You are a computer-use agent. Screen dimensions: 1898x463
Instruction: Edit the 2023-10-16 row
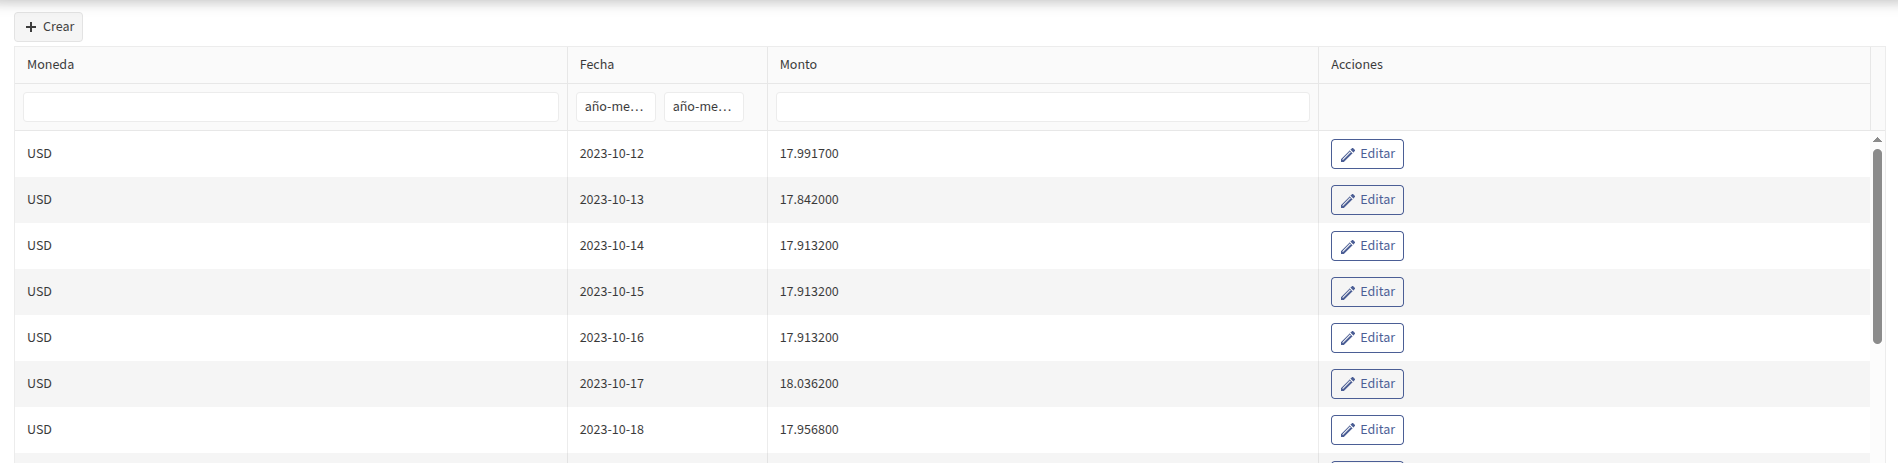click(x=1367, y=338)
